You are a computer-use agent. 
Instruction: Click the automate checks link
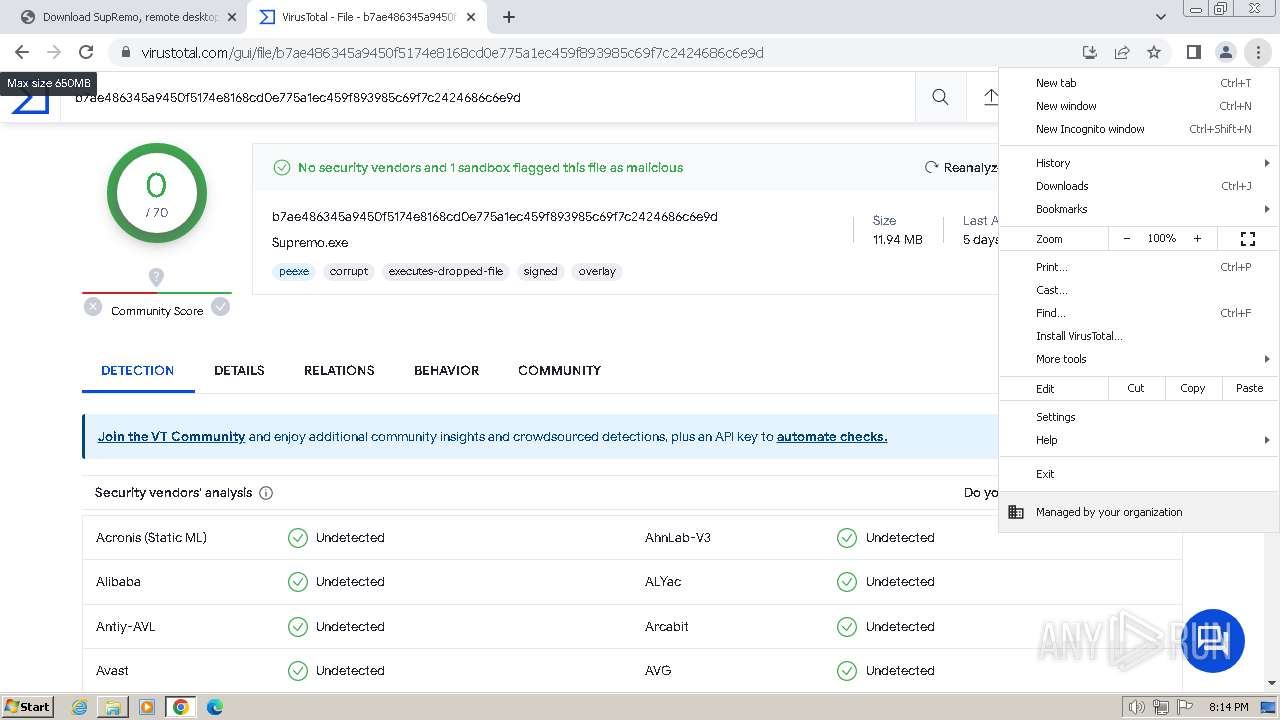(x=832, y=437)
